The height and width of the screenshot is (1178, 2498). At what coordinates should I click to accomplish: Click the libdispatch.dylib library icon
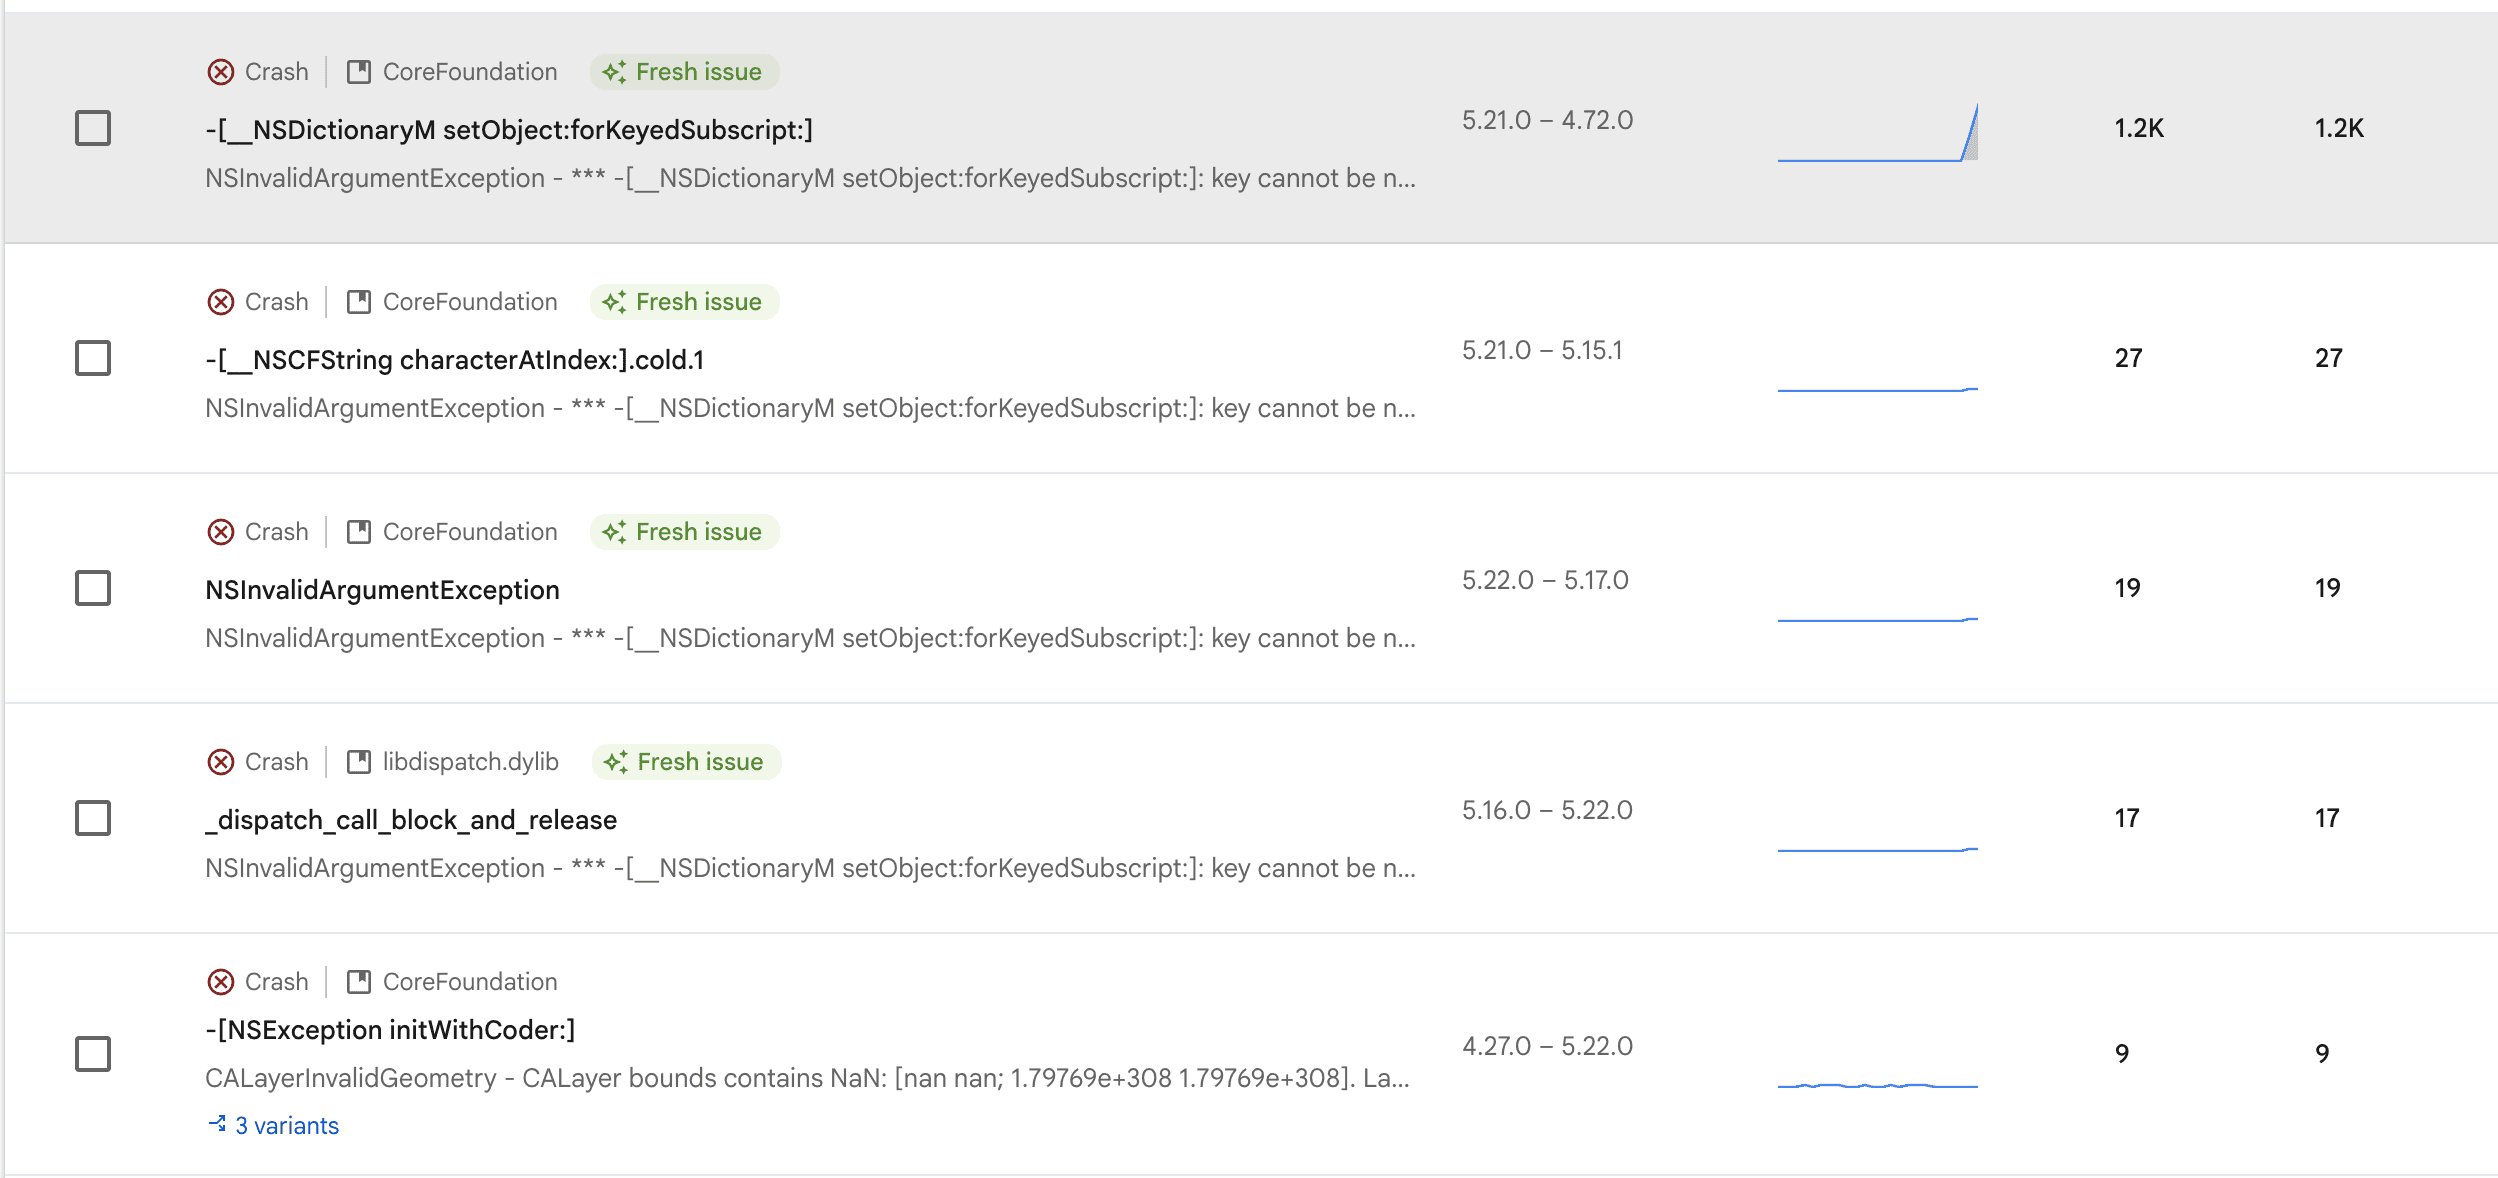click(x=359, y=762)
